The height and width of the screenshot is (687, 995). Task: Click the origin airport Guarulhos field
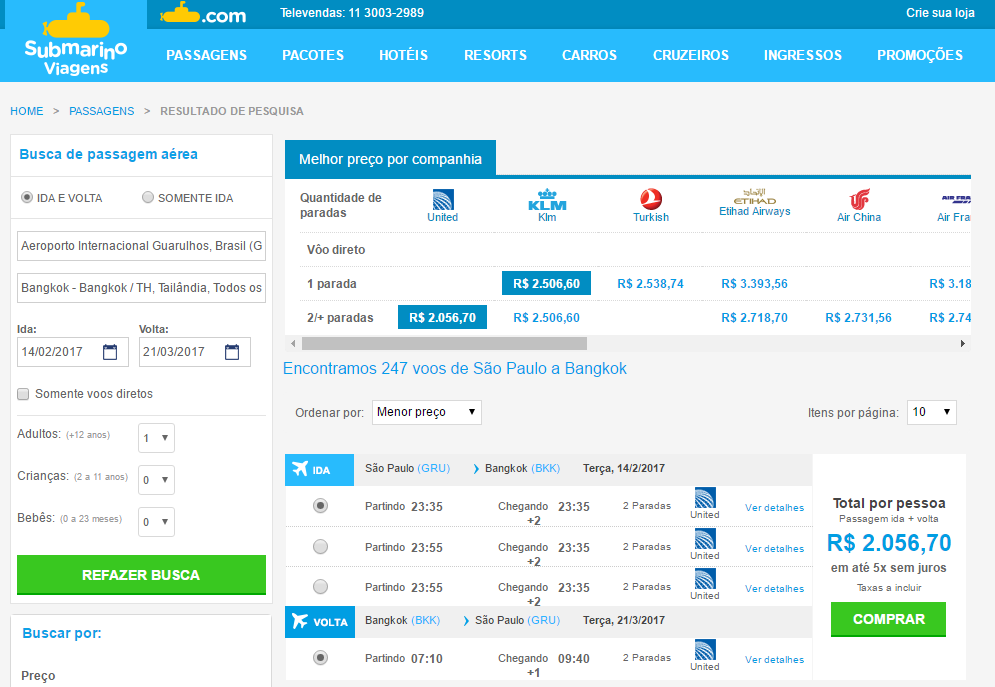tap(141, 245)
